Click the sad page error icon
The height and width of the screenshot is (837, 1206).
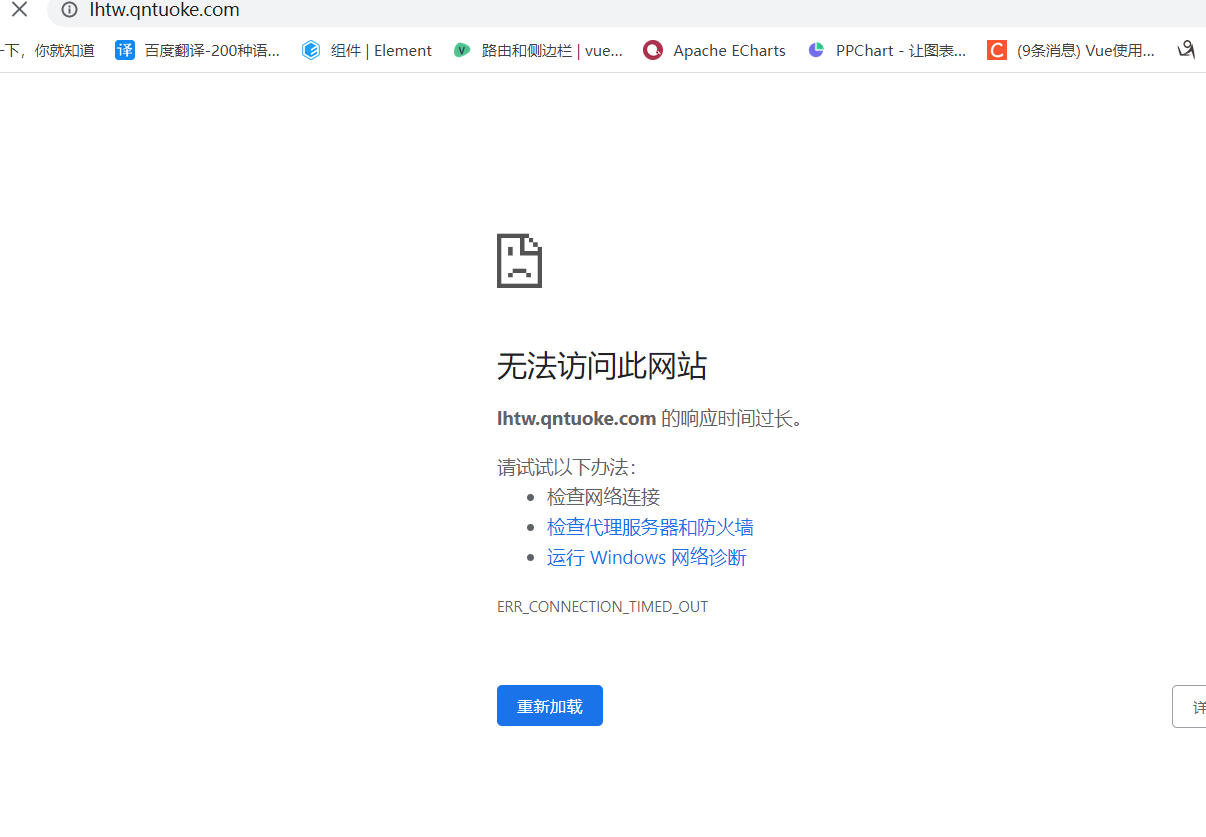click(519, 260)
